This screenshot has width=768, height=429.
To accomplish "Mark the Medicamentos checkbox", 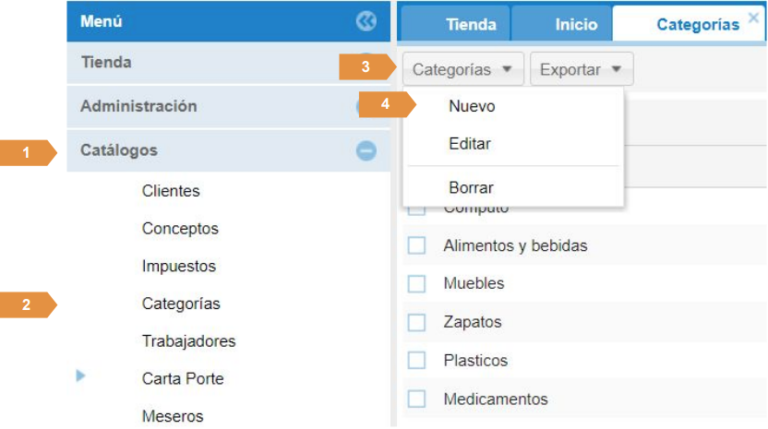I will (417, 399).
